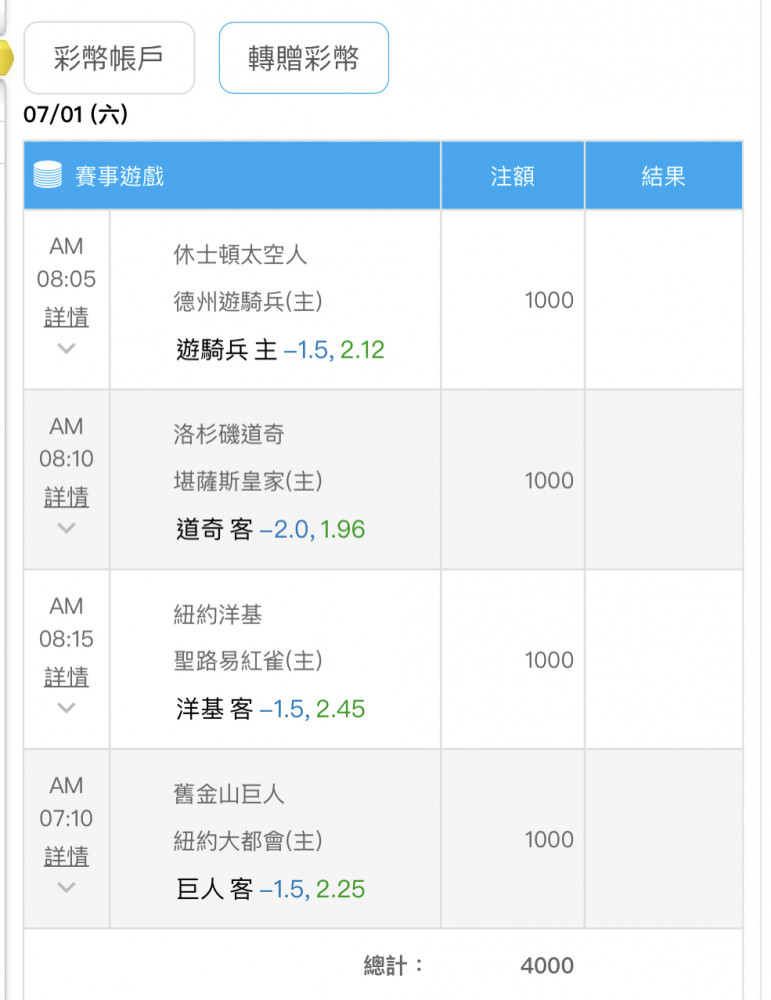Screen dimensions: 771x1000
Task: Expand the chevron under the 07:10 game
Action: [x=66, y=887]
